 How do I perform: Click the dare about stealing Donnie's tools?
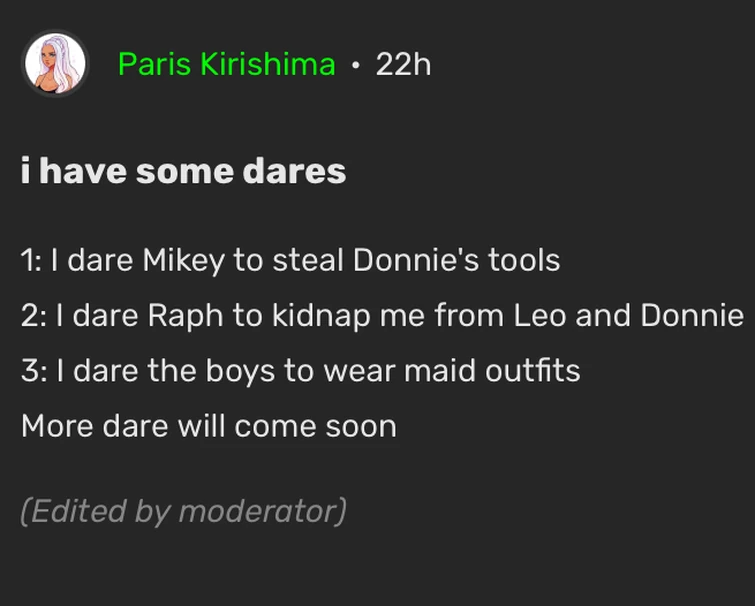click(290, 260)
